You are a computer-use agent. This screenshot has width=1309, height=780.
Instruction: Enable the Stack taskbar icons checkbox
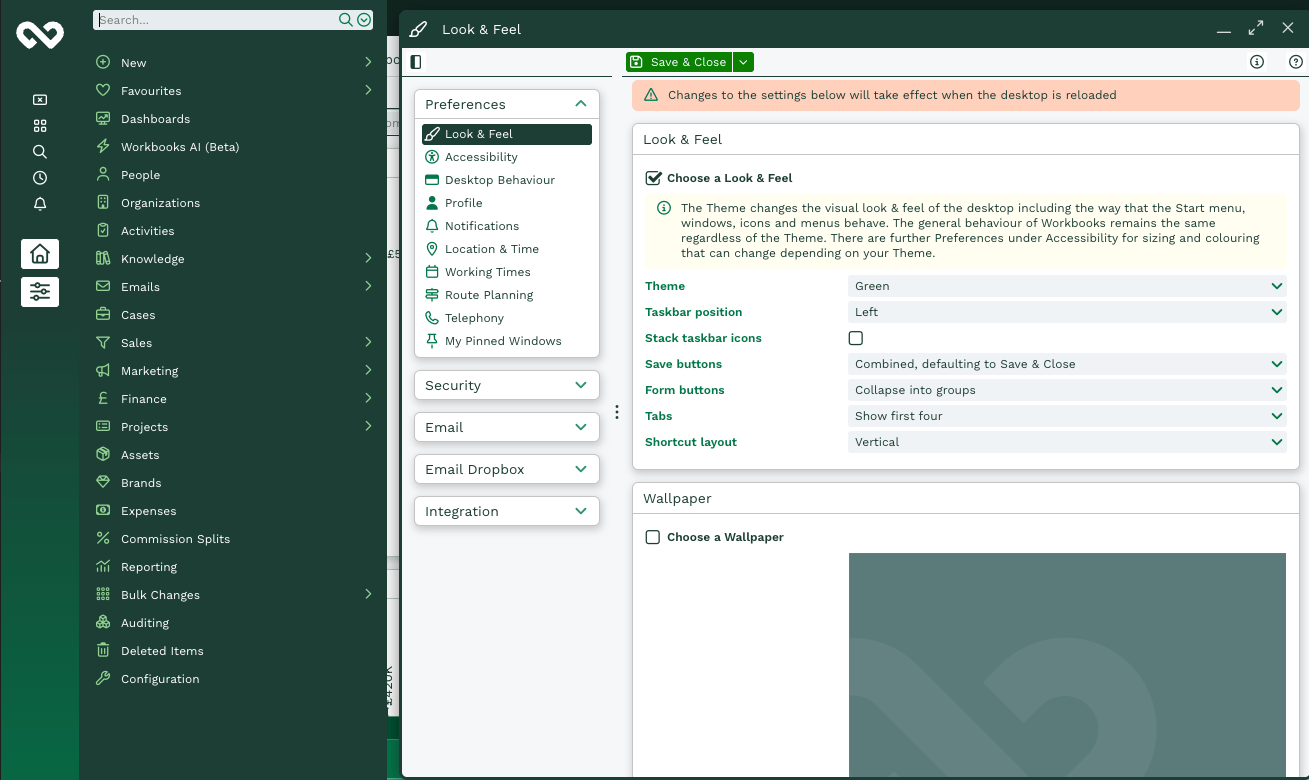point(855,338)
